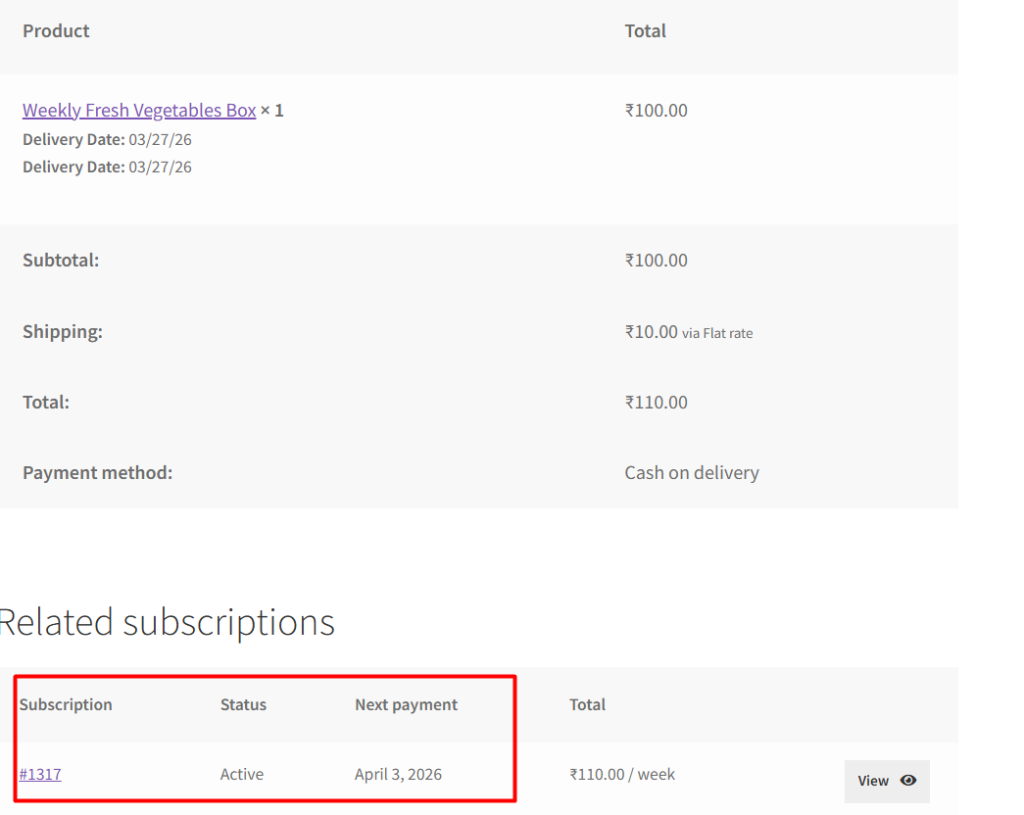Click the Subtotal label
Image resolution: width=1024 pixels, height=815 pixels.
coord(61,260)
